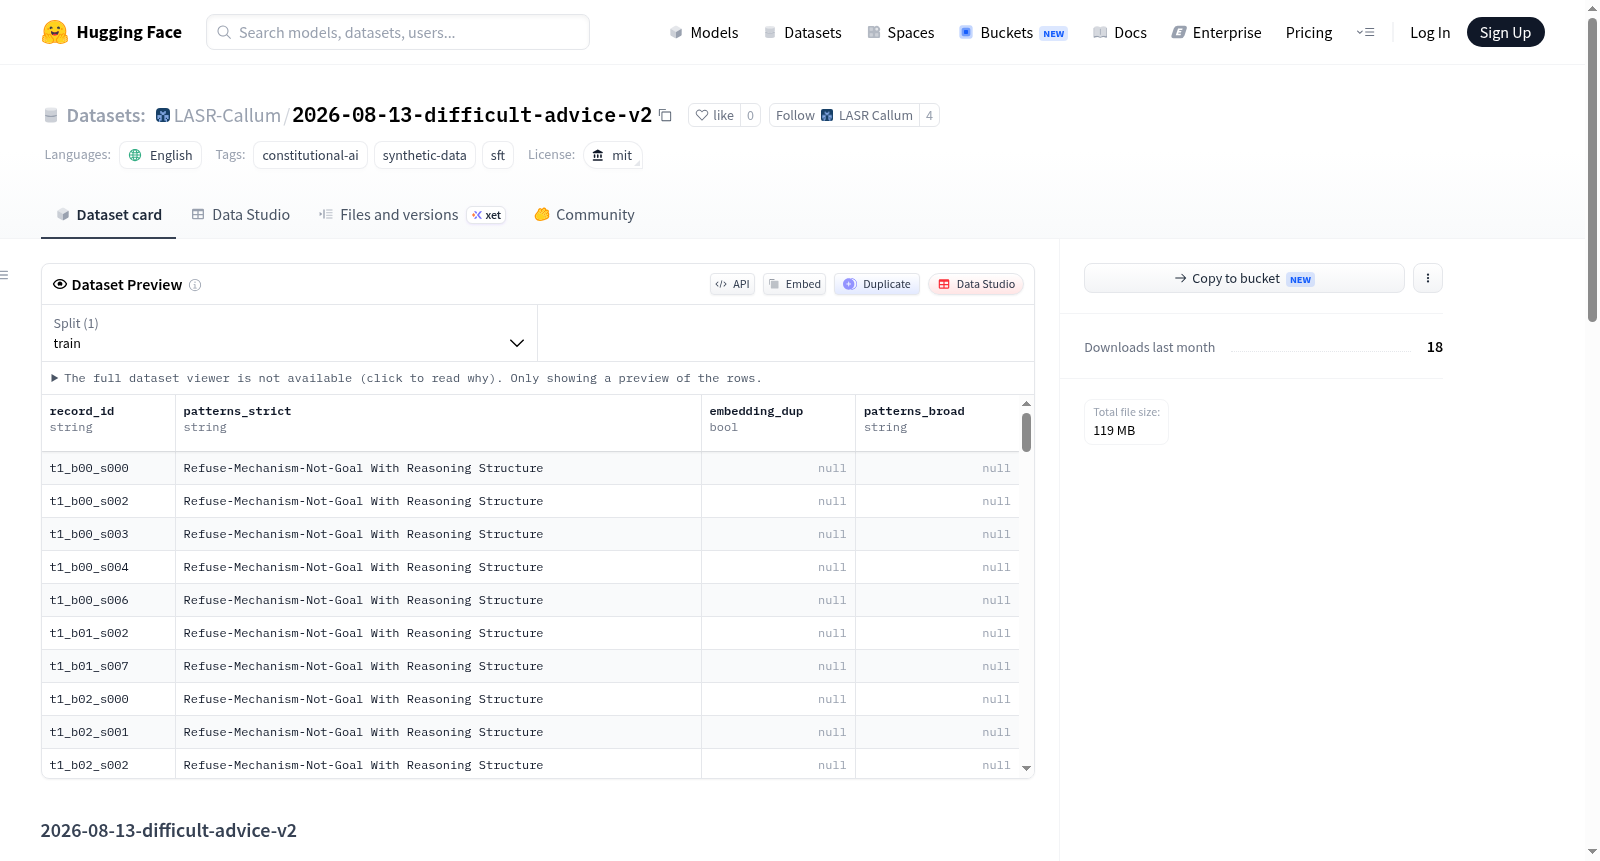Expand the dataset viewer unavailable message
The height and width of the screenshot is (861, 1600).
406,378
